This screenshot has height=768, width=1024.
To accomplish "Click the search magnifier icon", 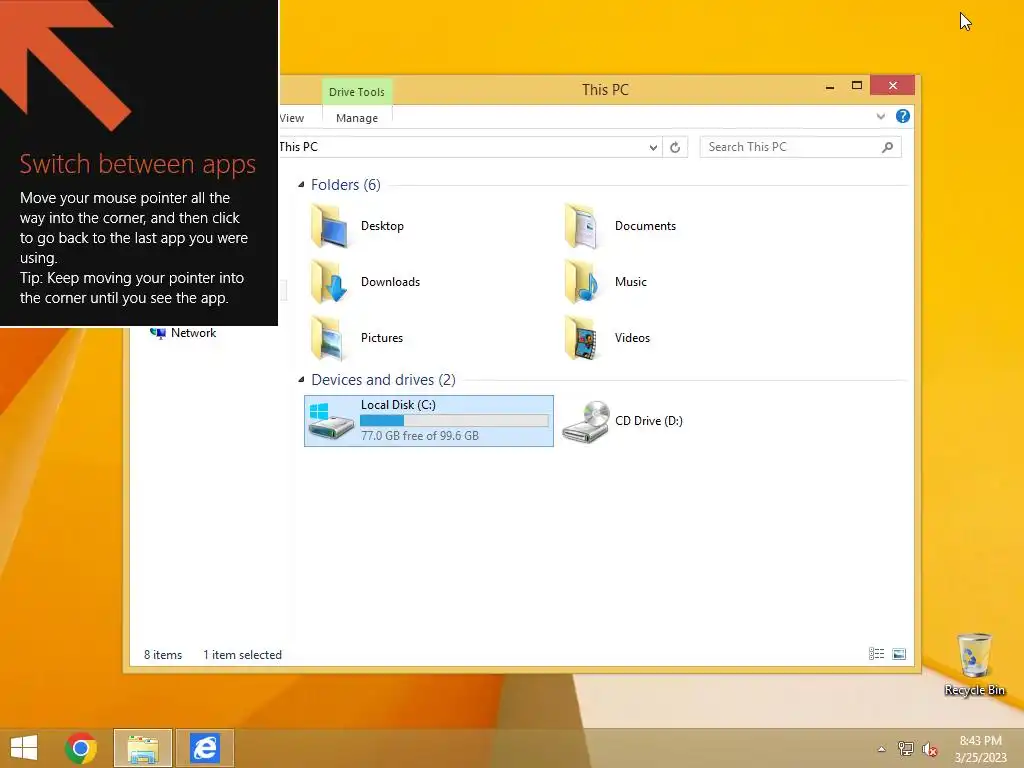I will coord(887,147).
